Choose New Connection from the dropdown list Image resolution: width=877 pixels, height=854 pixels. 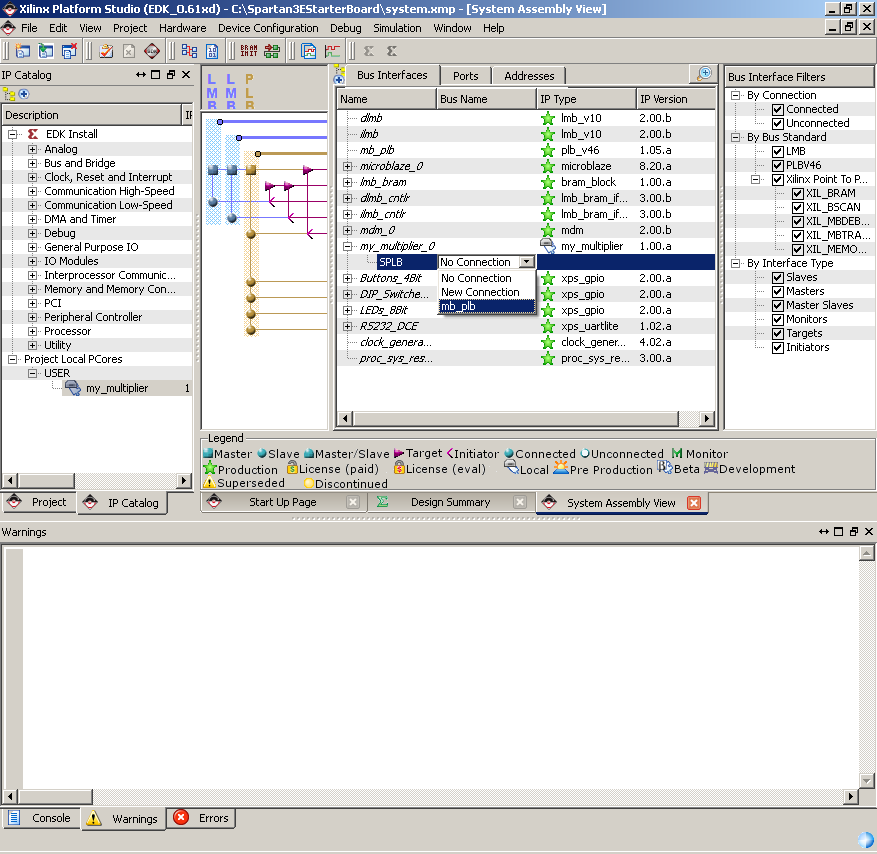click(487, 292)
